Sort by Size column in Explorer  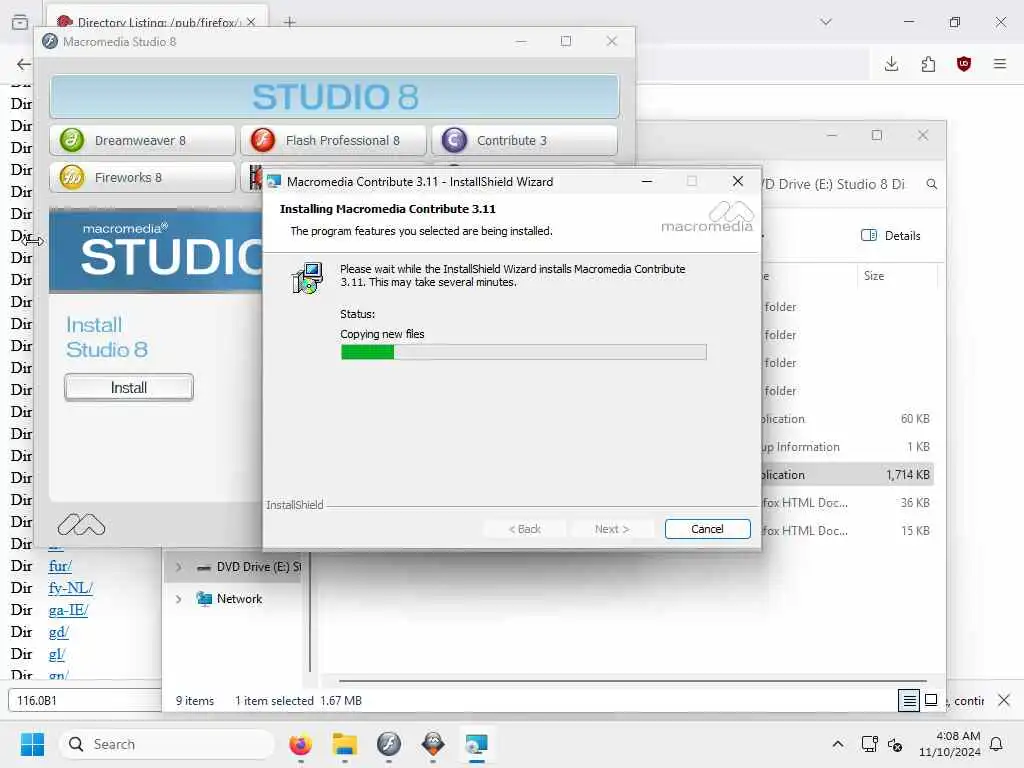coord(874,276)
